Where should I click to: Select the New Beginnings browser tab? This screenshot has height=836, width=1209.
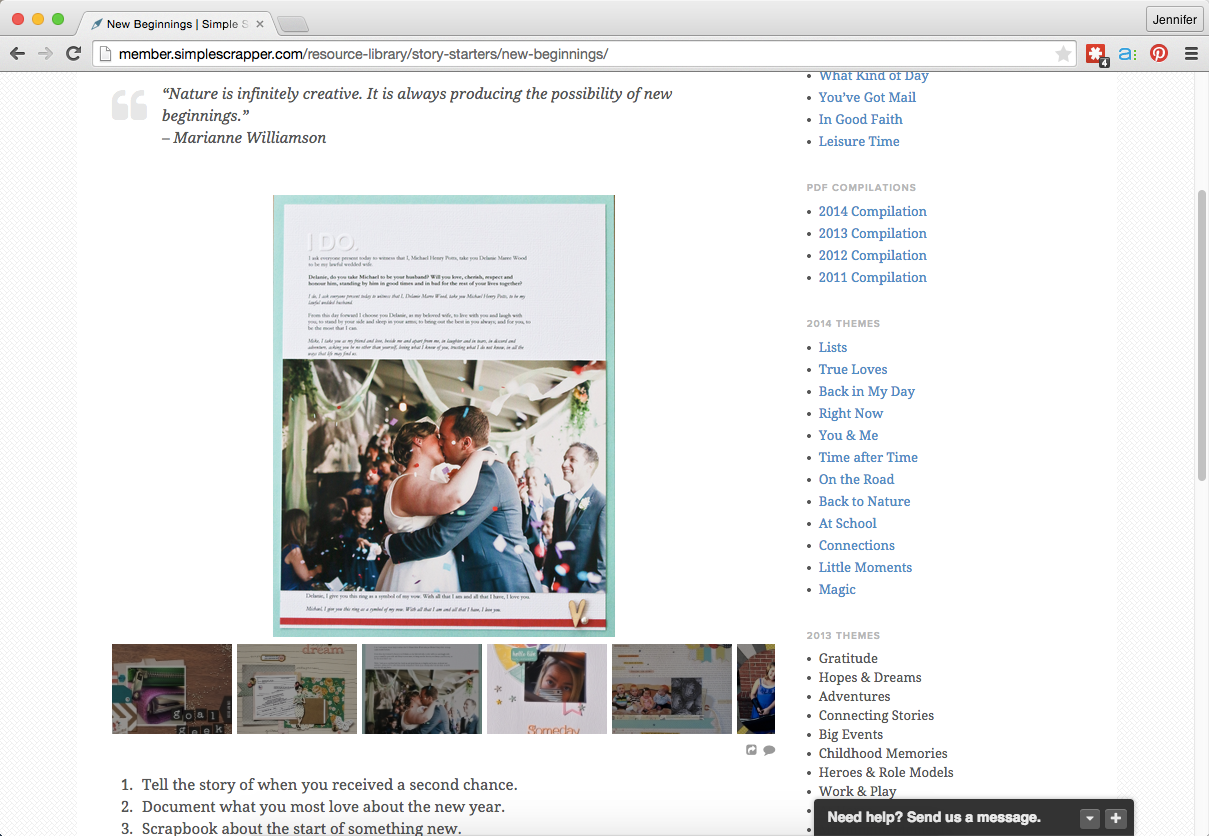[175, 23]
